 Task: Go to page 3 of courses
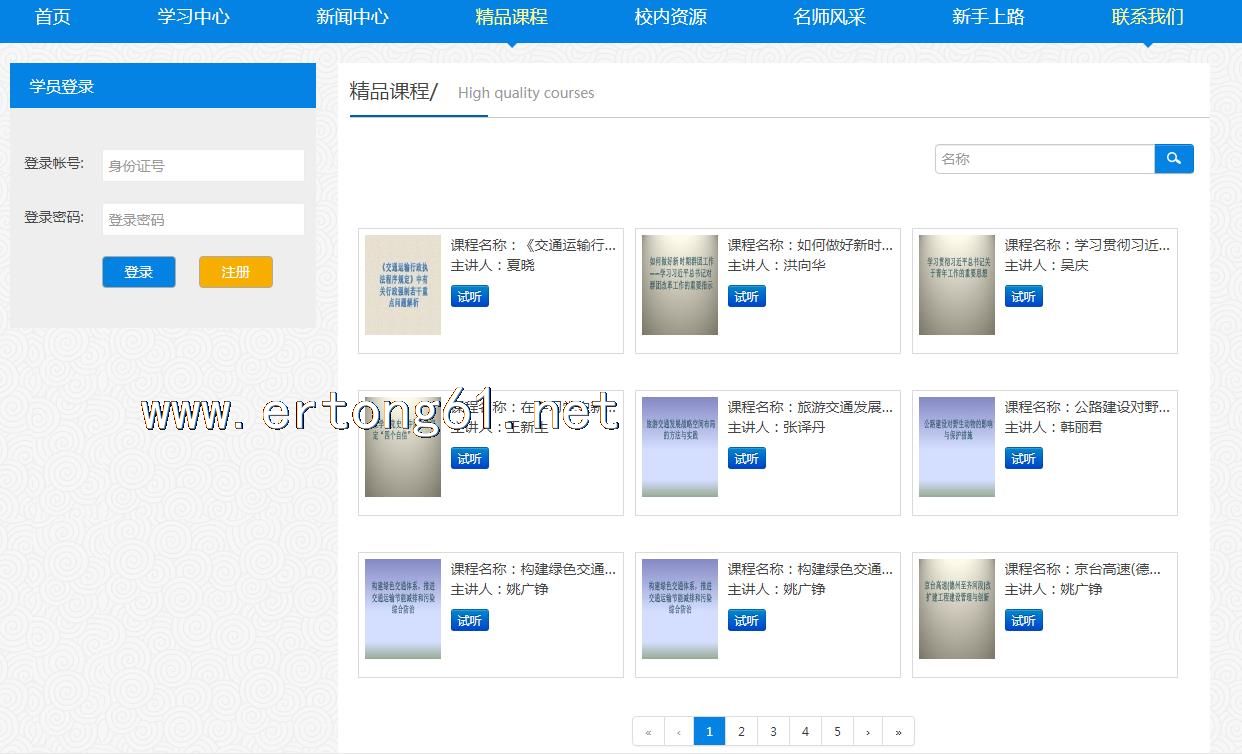[773, 732]
